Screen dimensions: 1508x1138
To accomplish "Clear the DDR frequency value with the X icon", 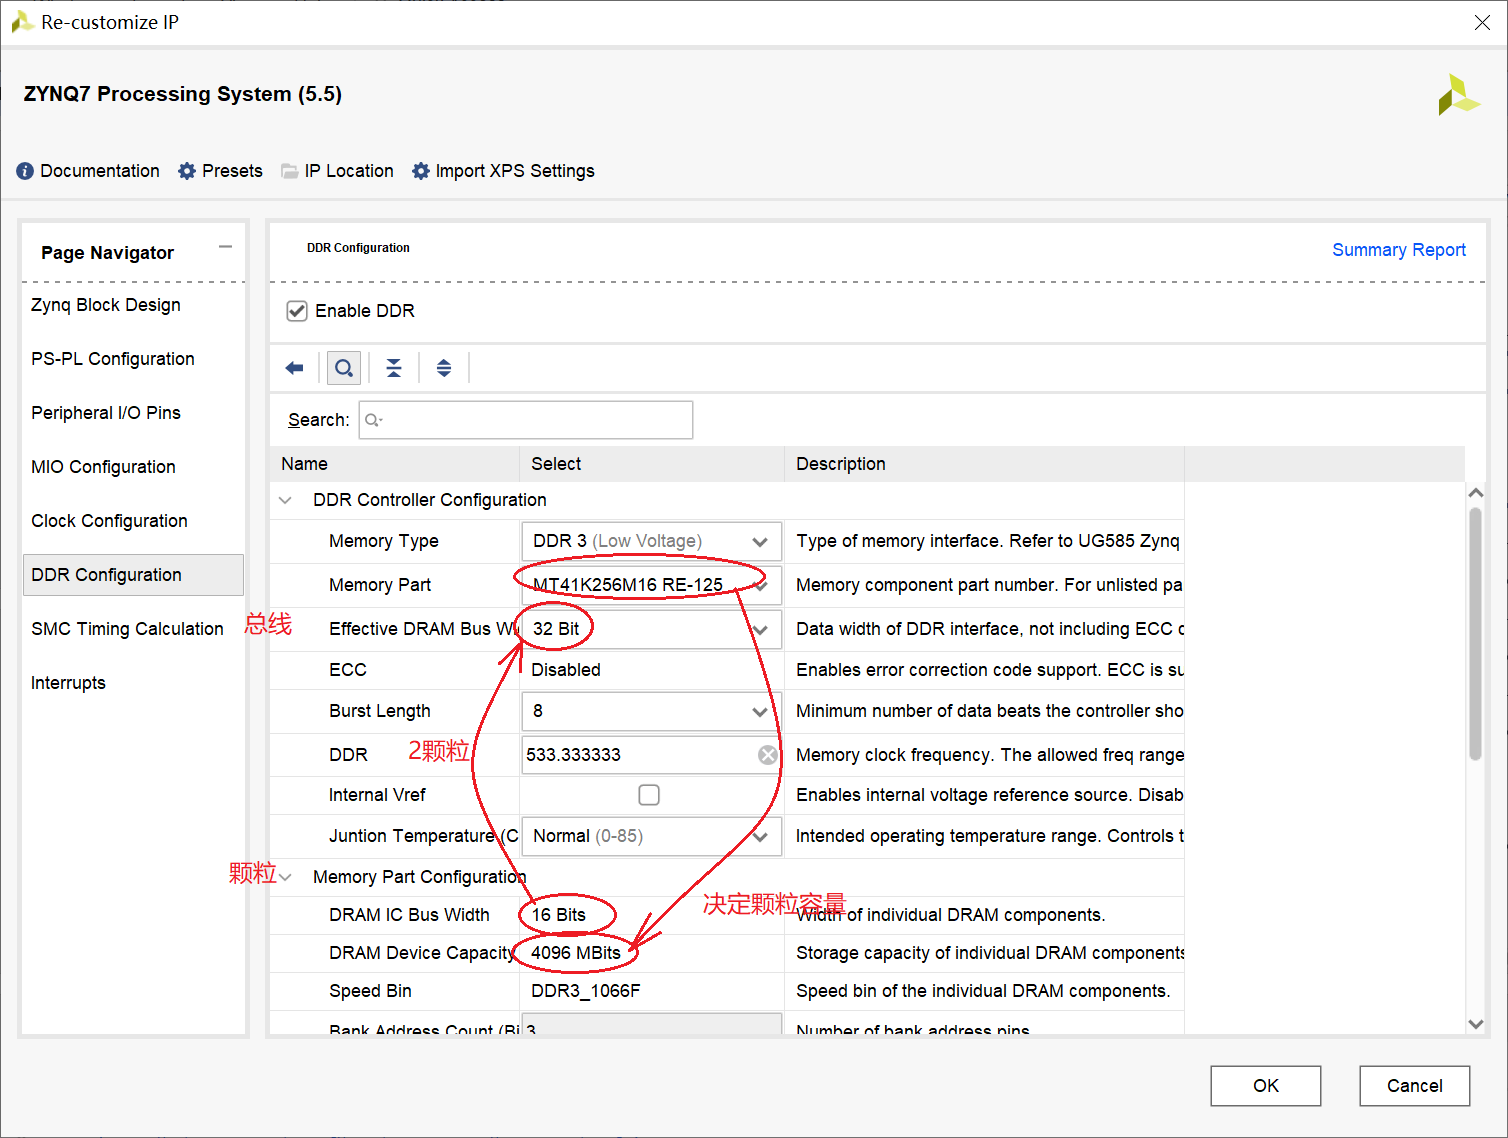I will tap(768, 755).
